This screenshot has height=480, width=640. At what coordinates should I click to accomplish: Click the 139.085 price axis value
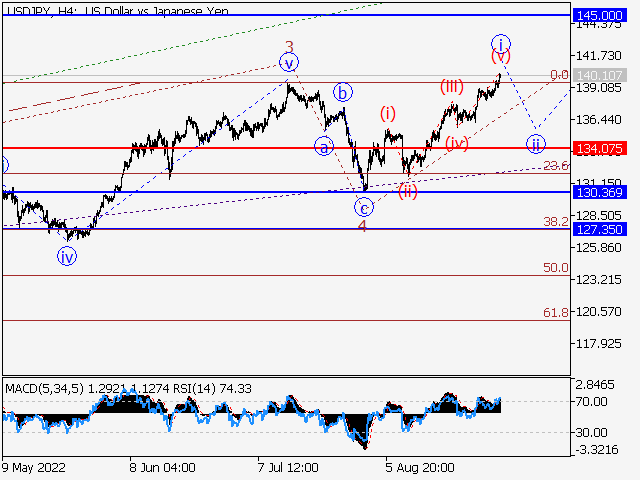[x=598, y=88]
